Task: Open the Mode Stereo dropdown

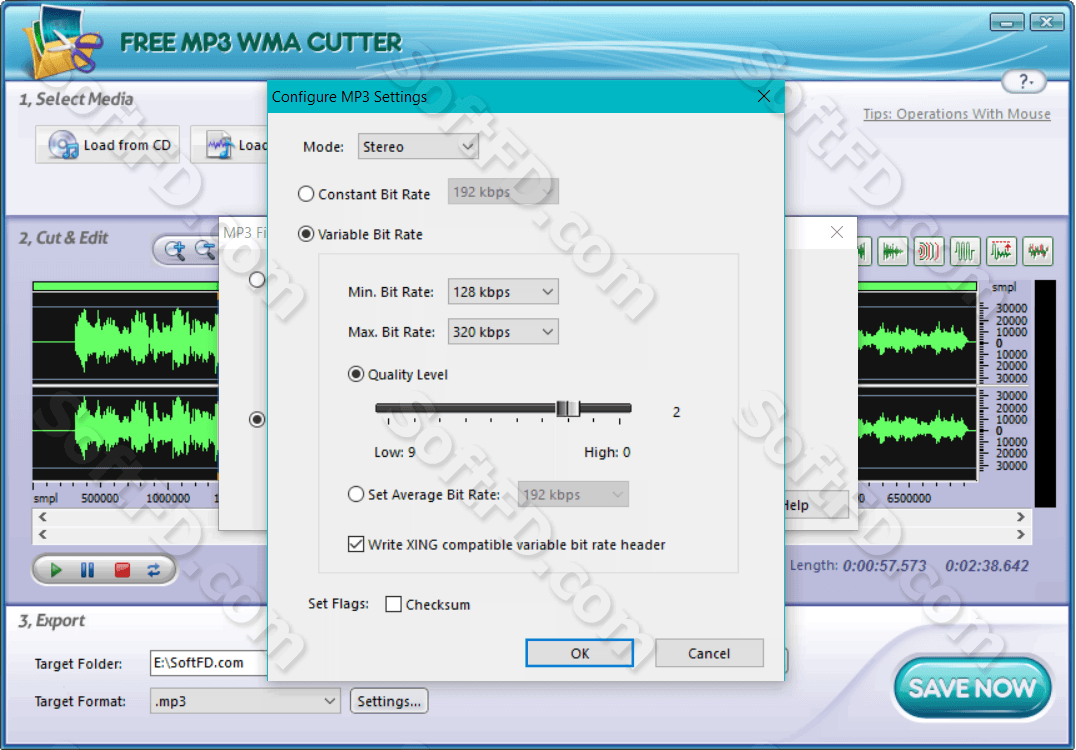Action: pyautogui.click(x=418, y=146)
